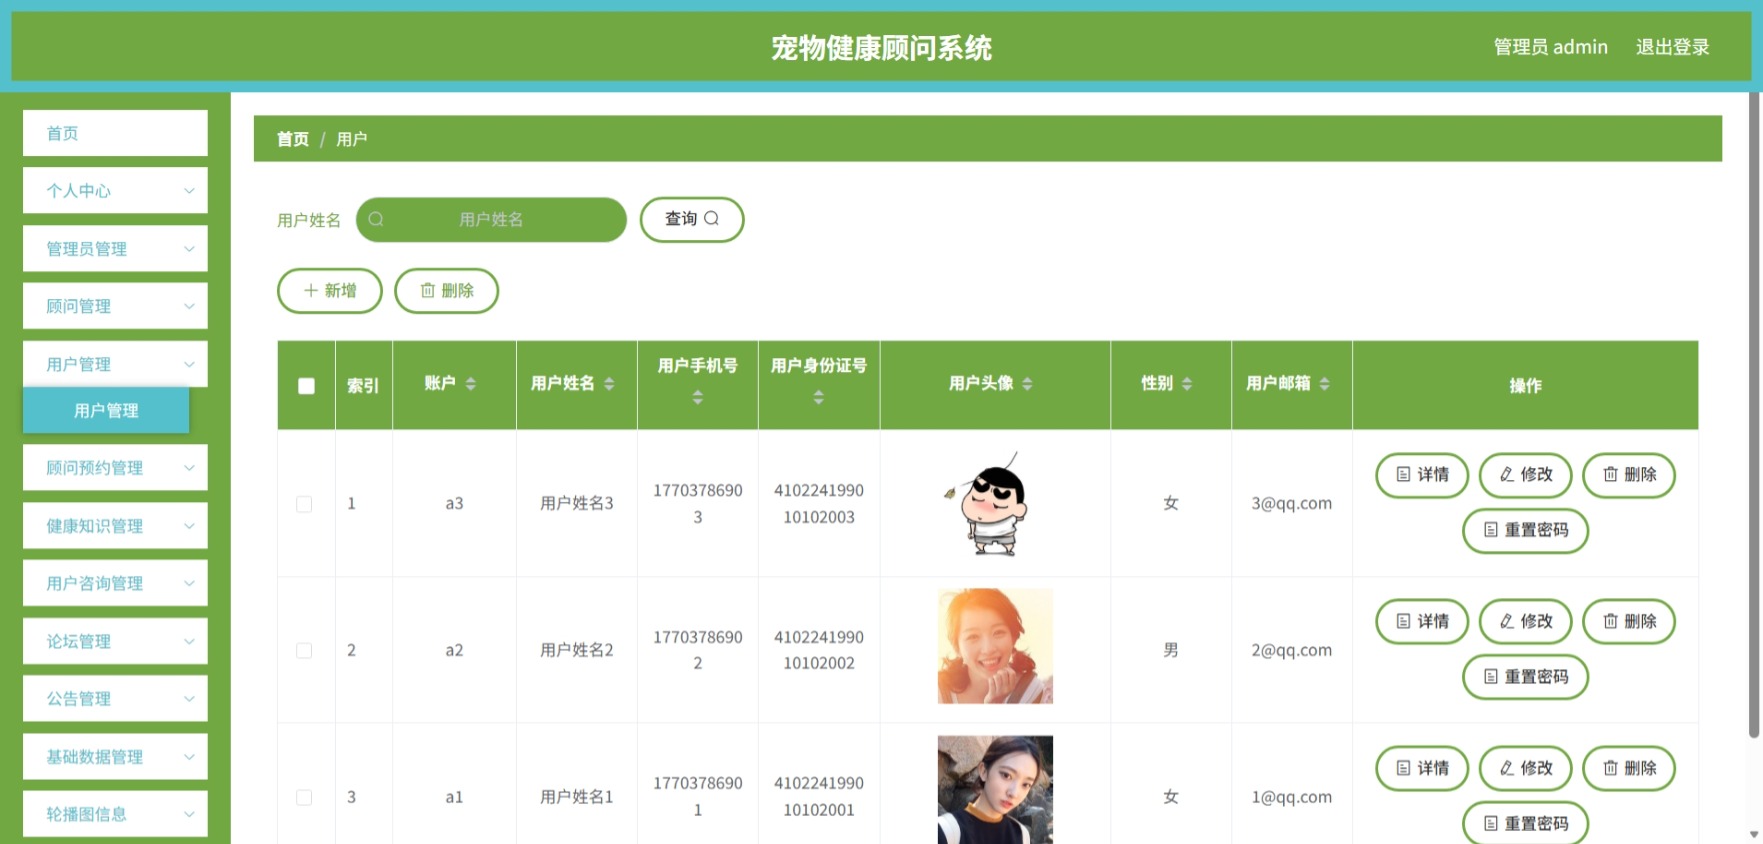Screen dimensions: 1763x844
Task: Click 修改 for user a2
Action: point(1526,622)
